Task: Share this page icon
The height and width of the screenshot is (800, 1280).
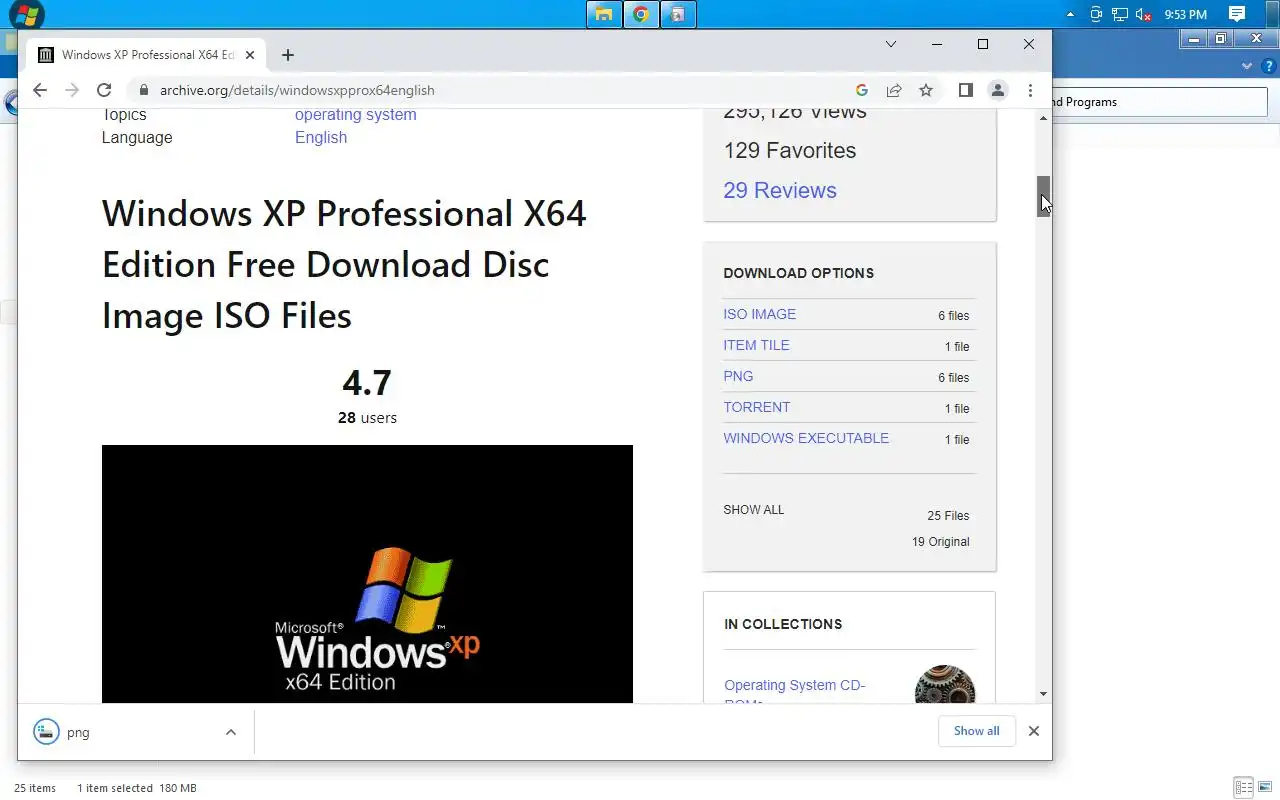Action: pyautogui.click(x=894, y=90)
